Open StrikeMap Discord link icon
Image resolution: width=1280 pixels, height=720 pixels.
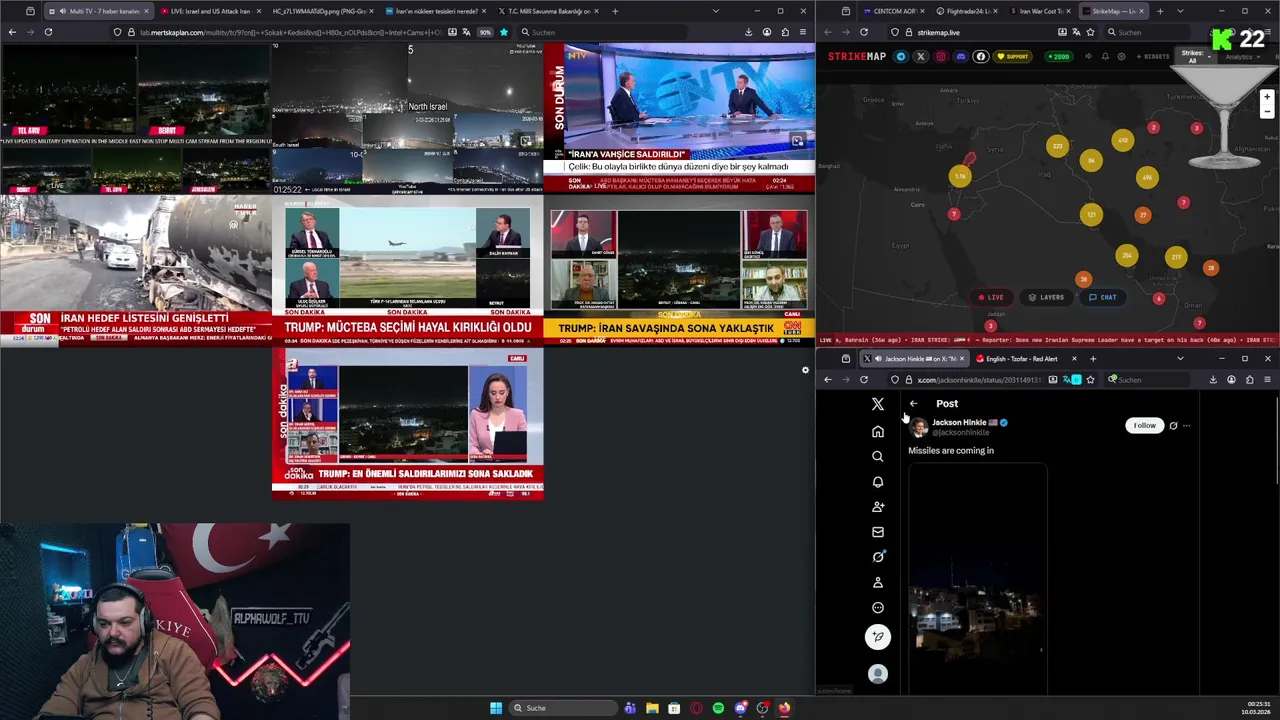(x=961, y=57)
